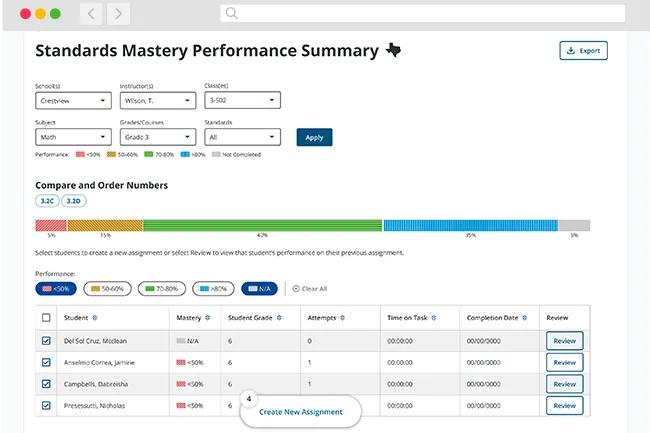
Task: Click the gray Not Completed bar segment
Action: click(575, 225)
